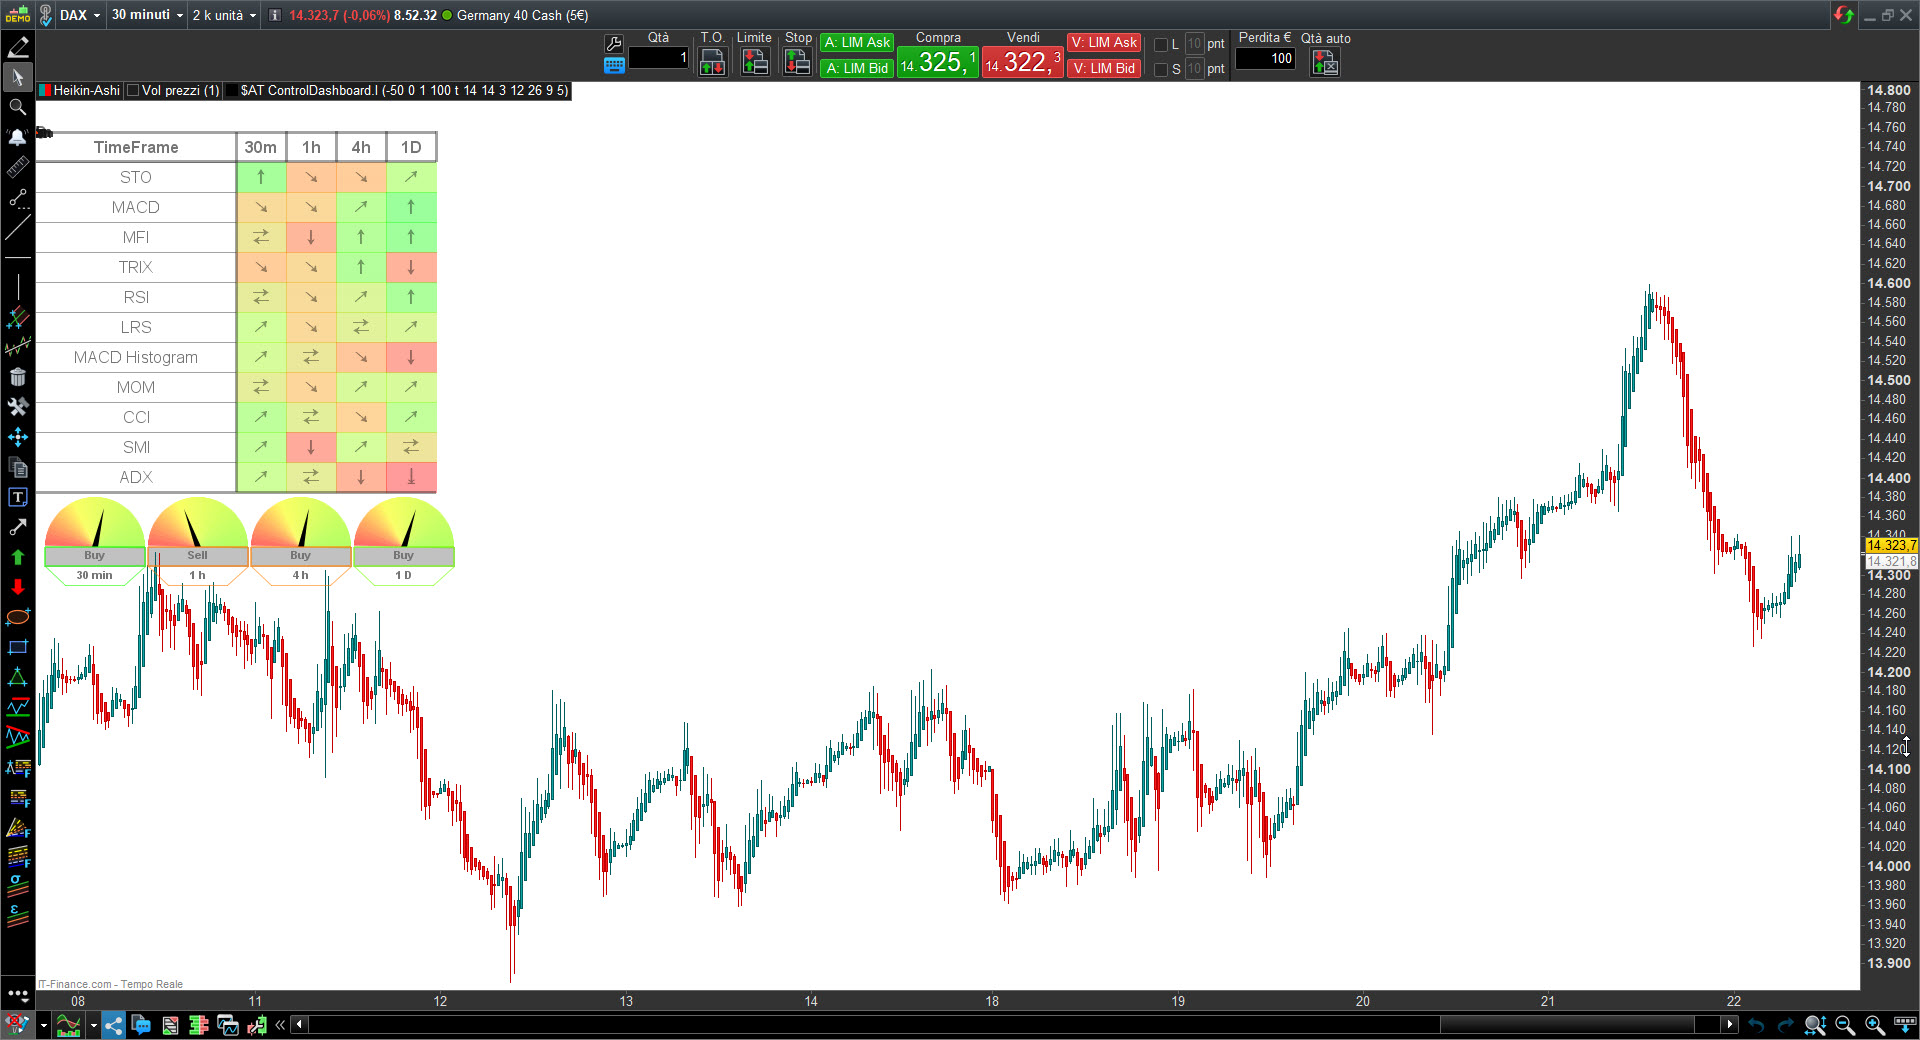Viewport: 1920px width, 1040px height.
Task: Open the alert bell tool
Action: click(x=18, y=137)
